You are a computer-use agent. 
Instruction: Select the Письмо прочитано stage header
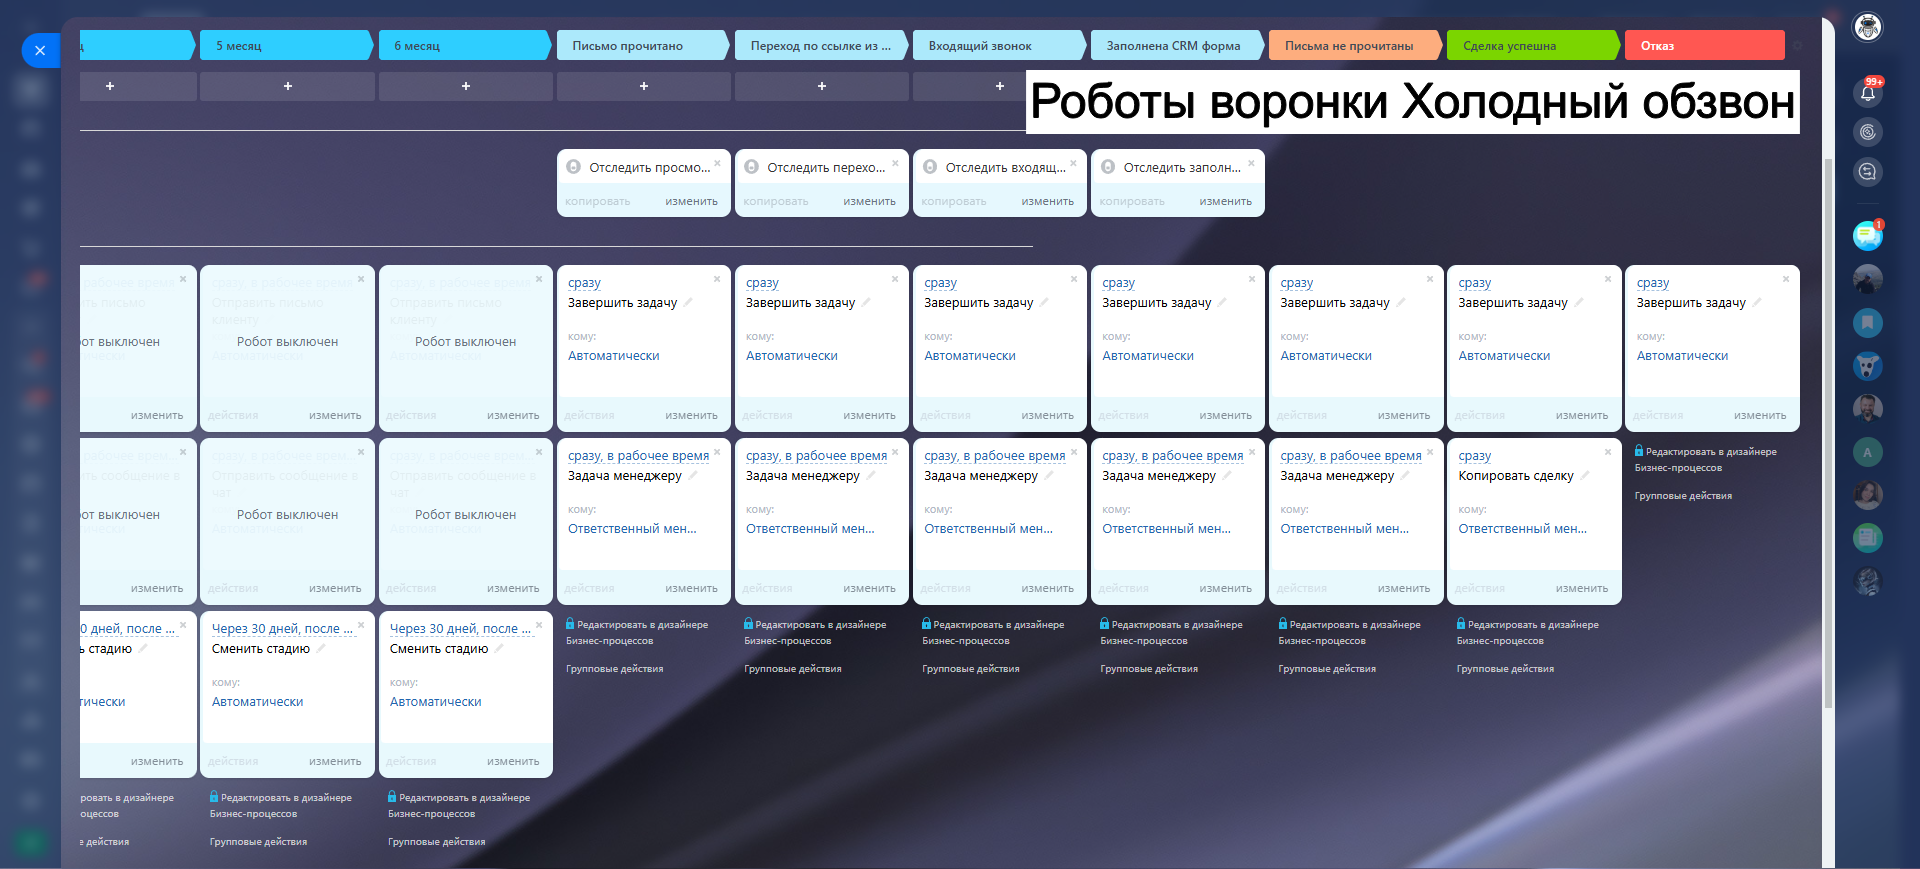pyautogui.click(x=643, y=45)
